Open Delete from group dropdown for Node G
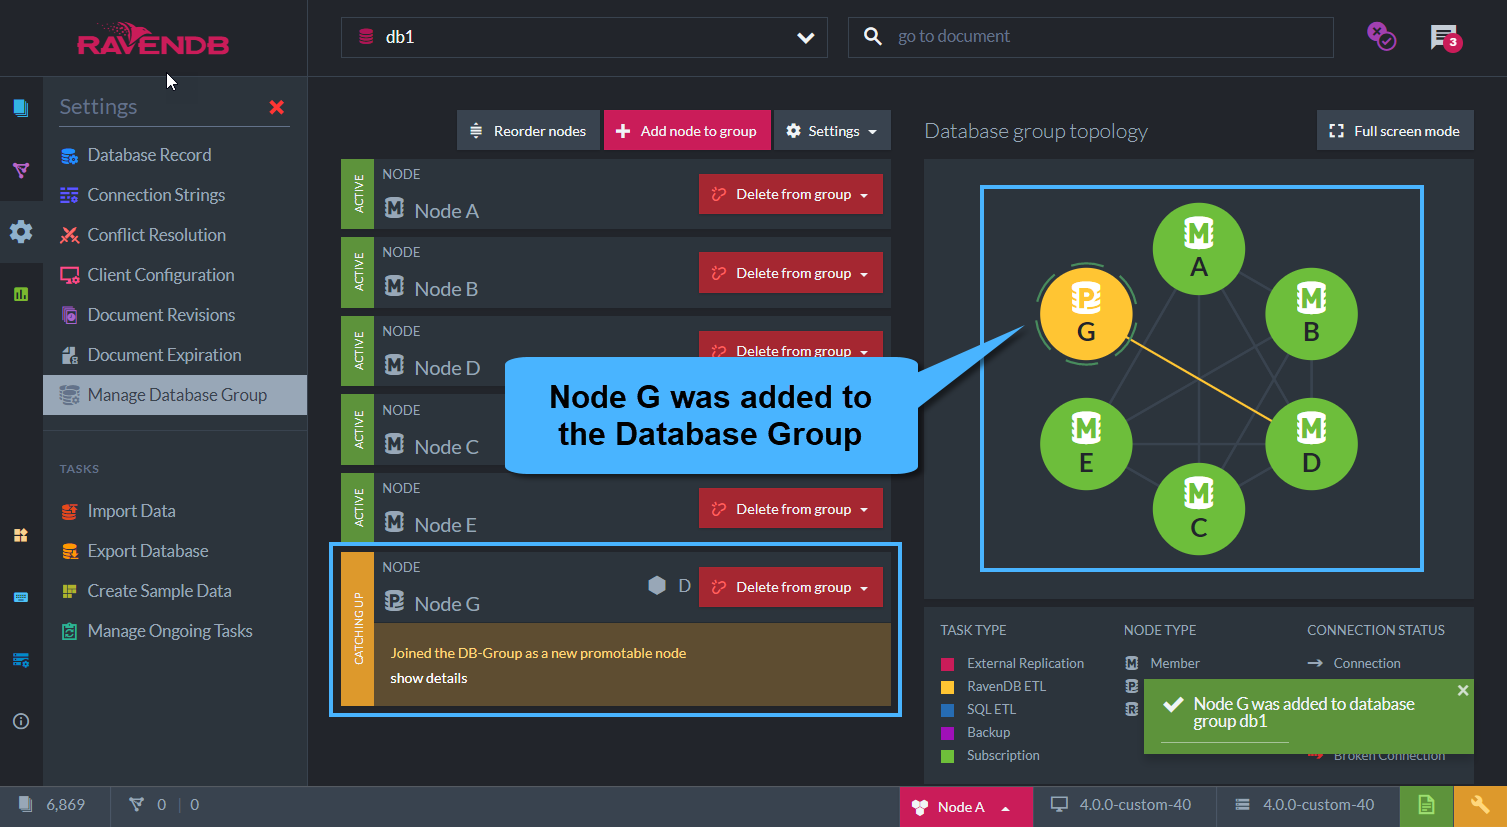1507x827 pixels. tap(791, 587)
